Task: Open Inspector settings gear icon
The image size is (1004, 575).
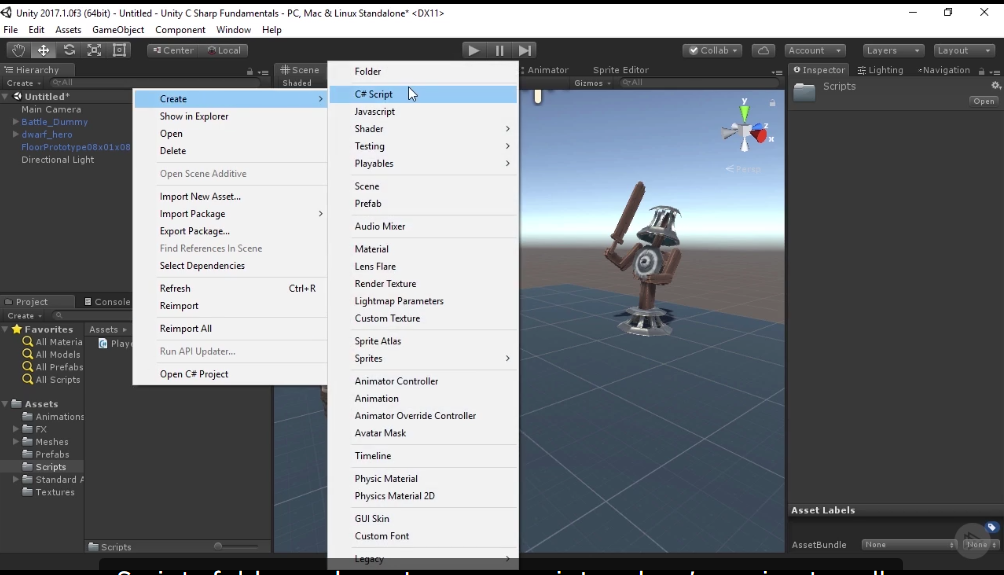Action: tap(995, 86)
